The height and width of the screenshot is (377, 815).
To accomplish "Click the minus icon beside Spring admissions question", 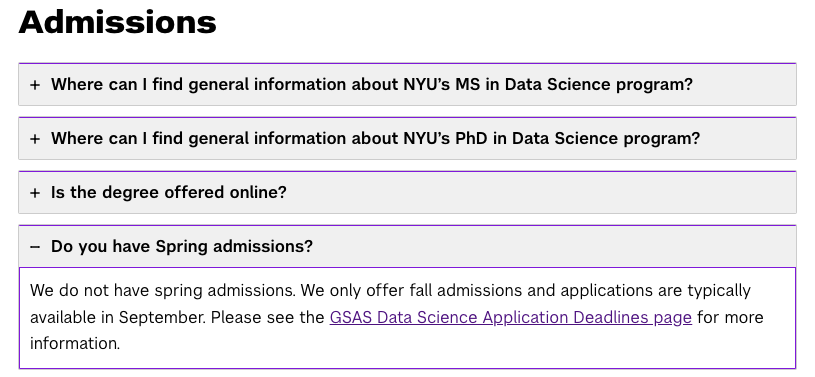I will (35, 247).
